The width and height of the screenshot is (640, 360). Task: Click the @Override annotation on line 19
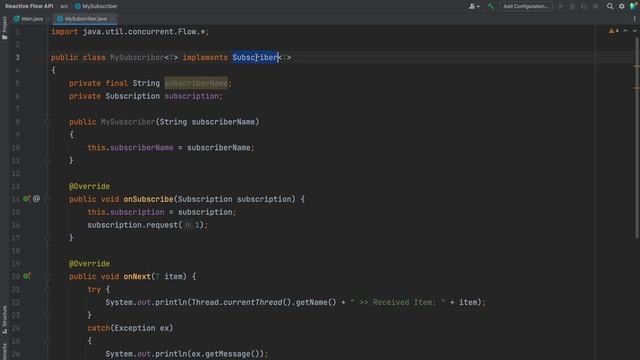click(x=89, y=264)
